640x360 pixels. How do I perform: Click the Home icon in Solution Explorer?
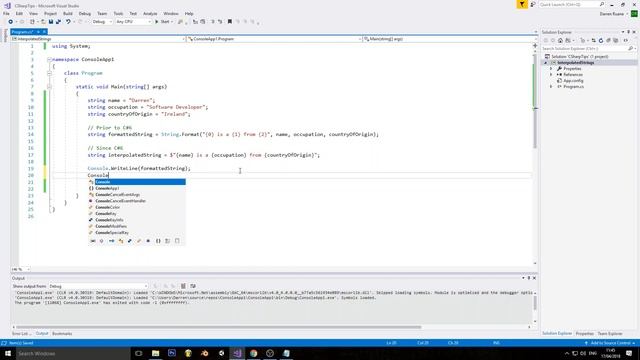(x=560, y=40)
